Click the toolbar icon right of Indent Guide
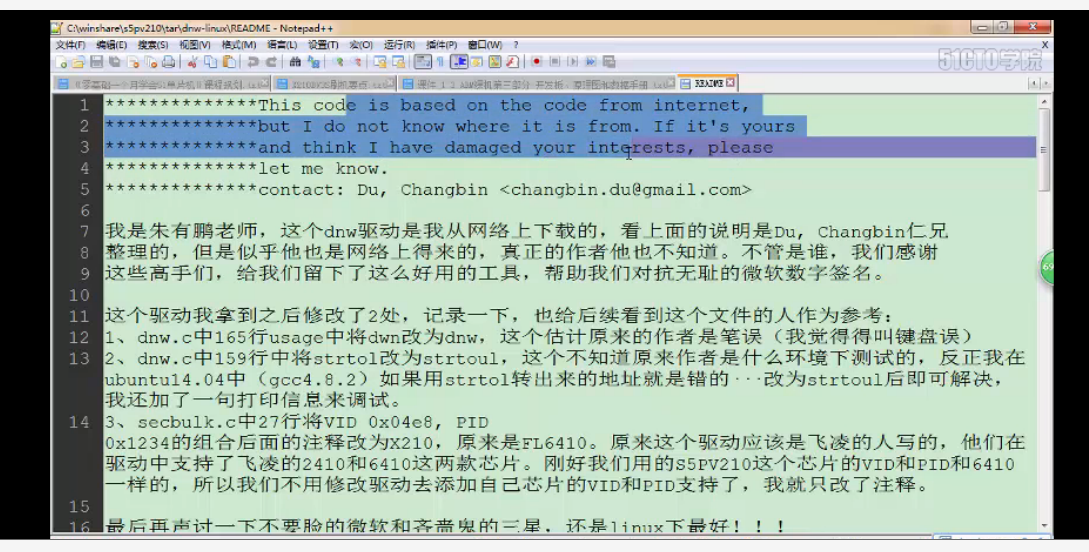 [476, 62]
